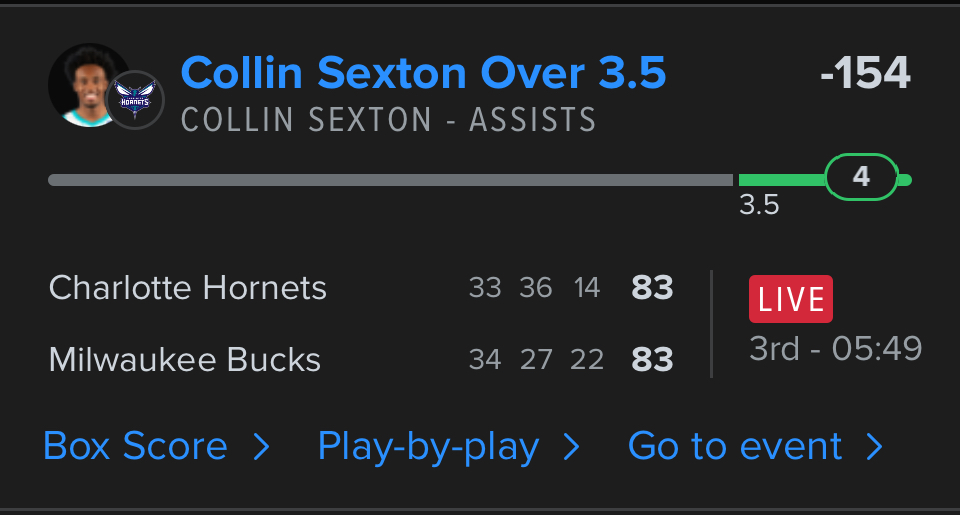Open the Play-by-play link
Screen dimensions: 960x515
click(428, 446)
